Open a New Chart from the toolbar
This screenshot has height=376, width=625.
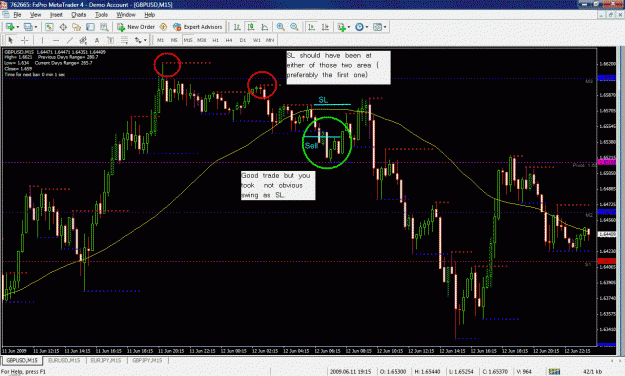click(10, 27)
